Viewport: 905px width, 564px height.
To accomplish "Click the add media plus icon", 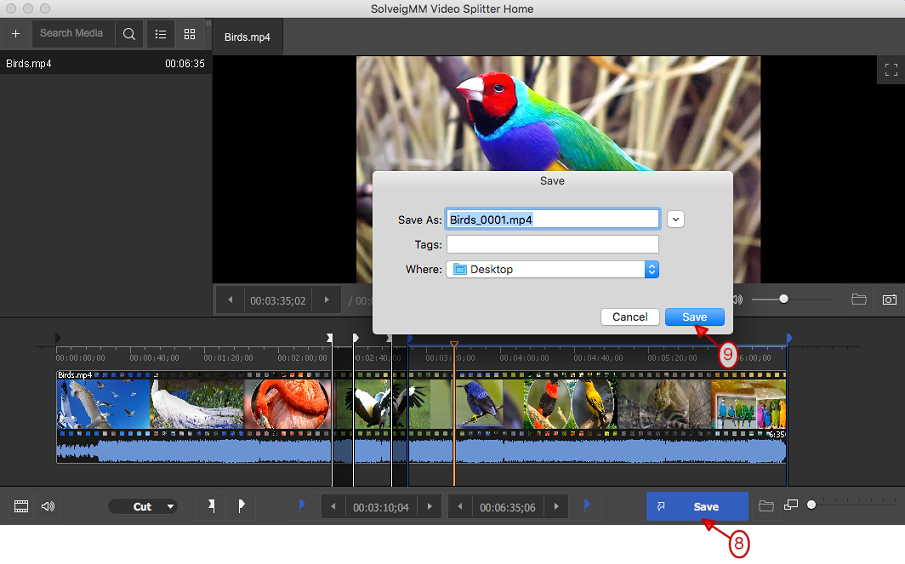I will (x=15, y=34).
